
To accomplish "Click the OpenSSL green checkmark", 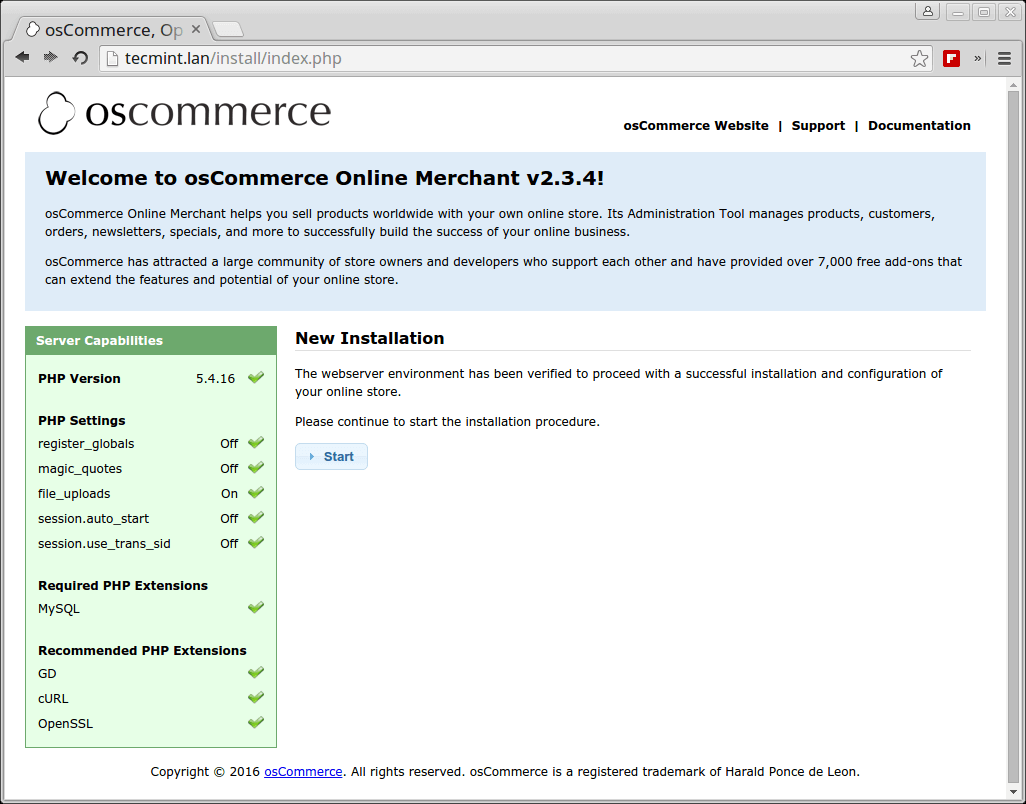I will [x=256, y=722].
